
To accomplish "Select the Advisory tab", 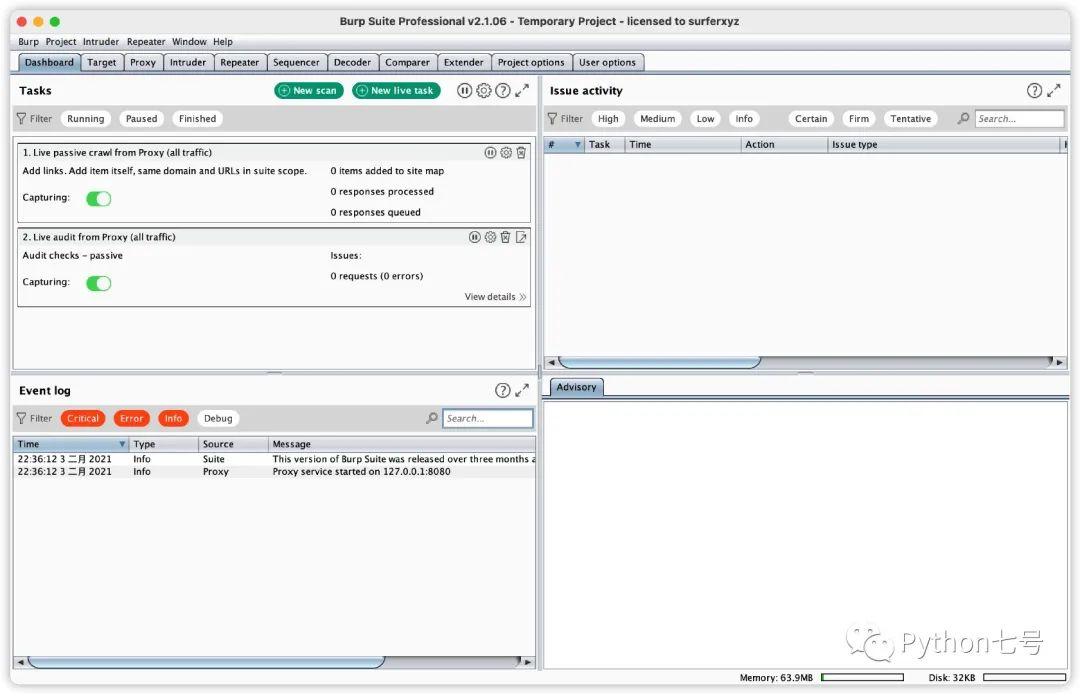I will pos(576,387).
